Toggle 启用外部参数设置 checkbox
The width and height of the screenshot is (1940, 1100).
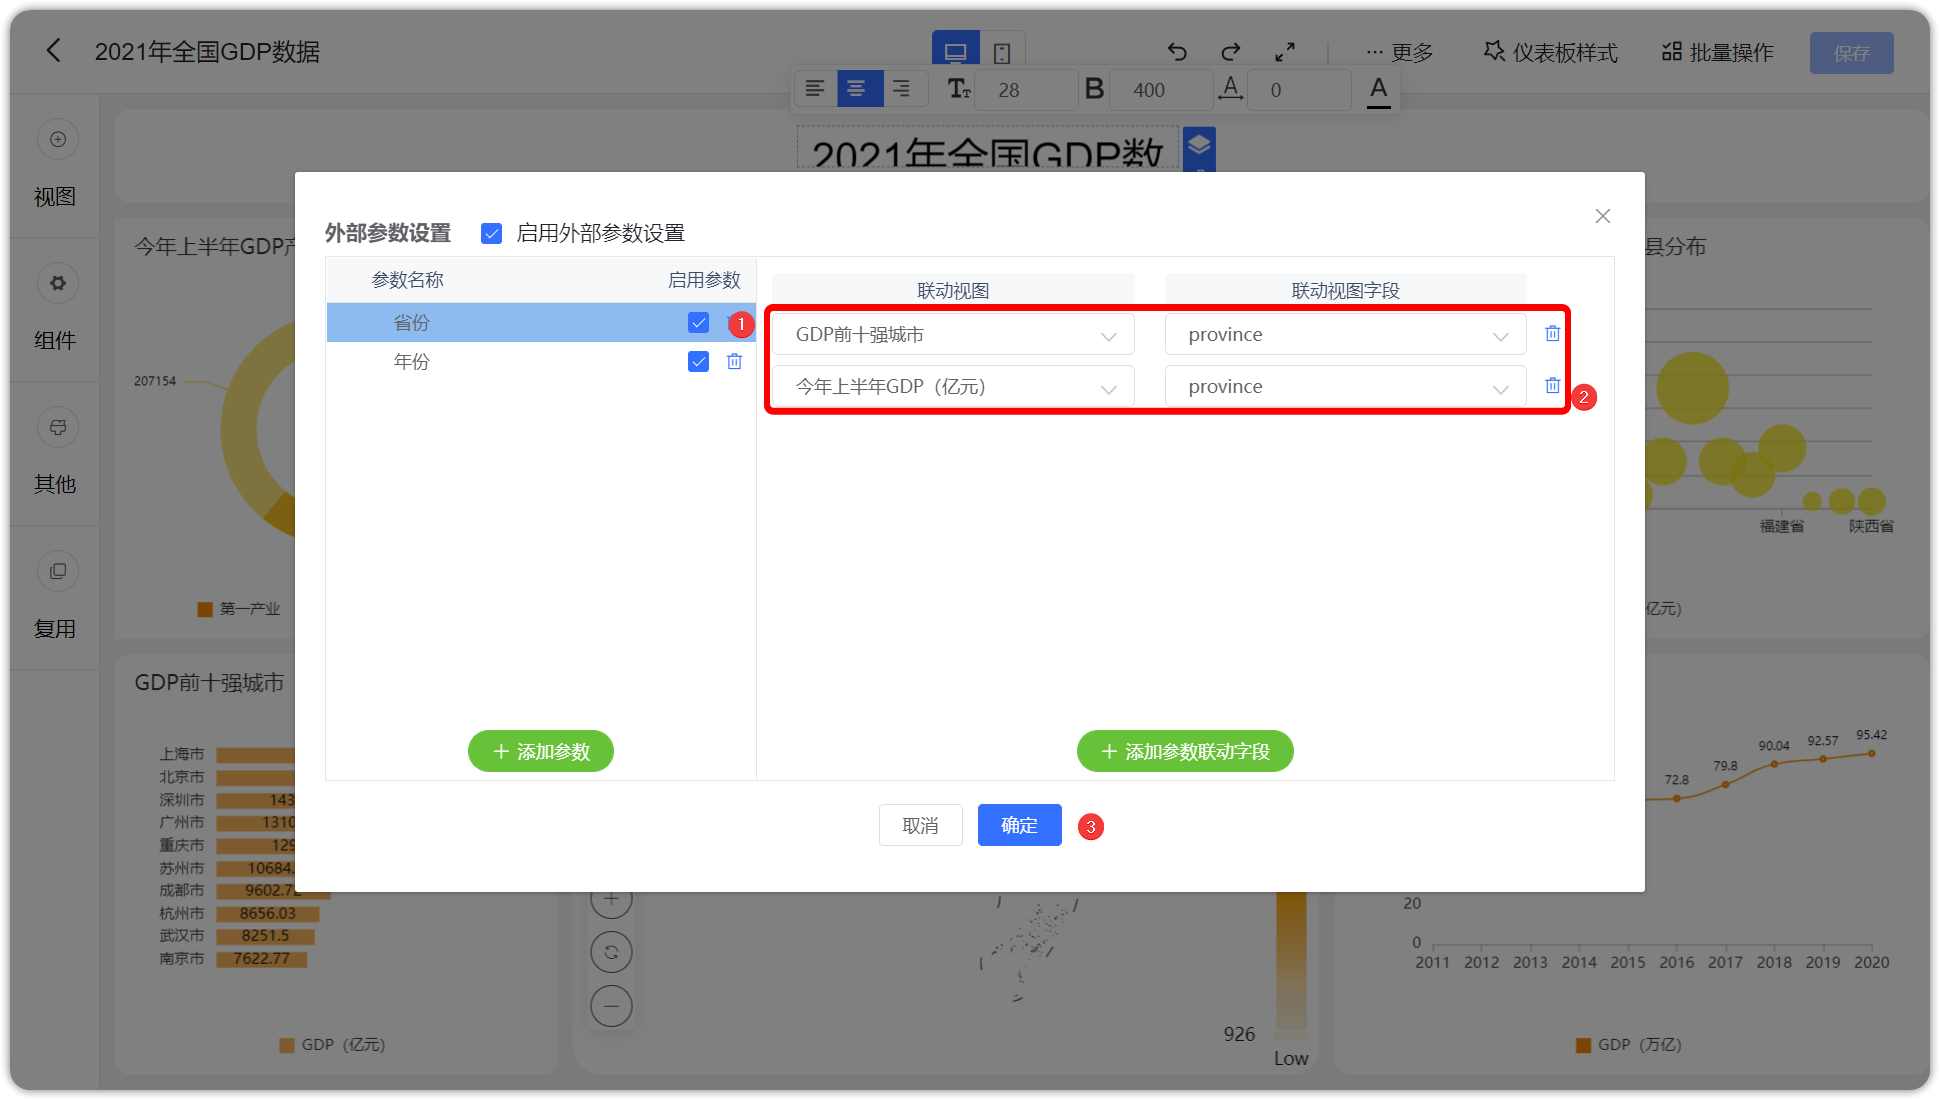click(x=491, y=233)
